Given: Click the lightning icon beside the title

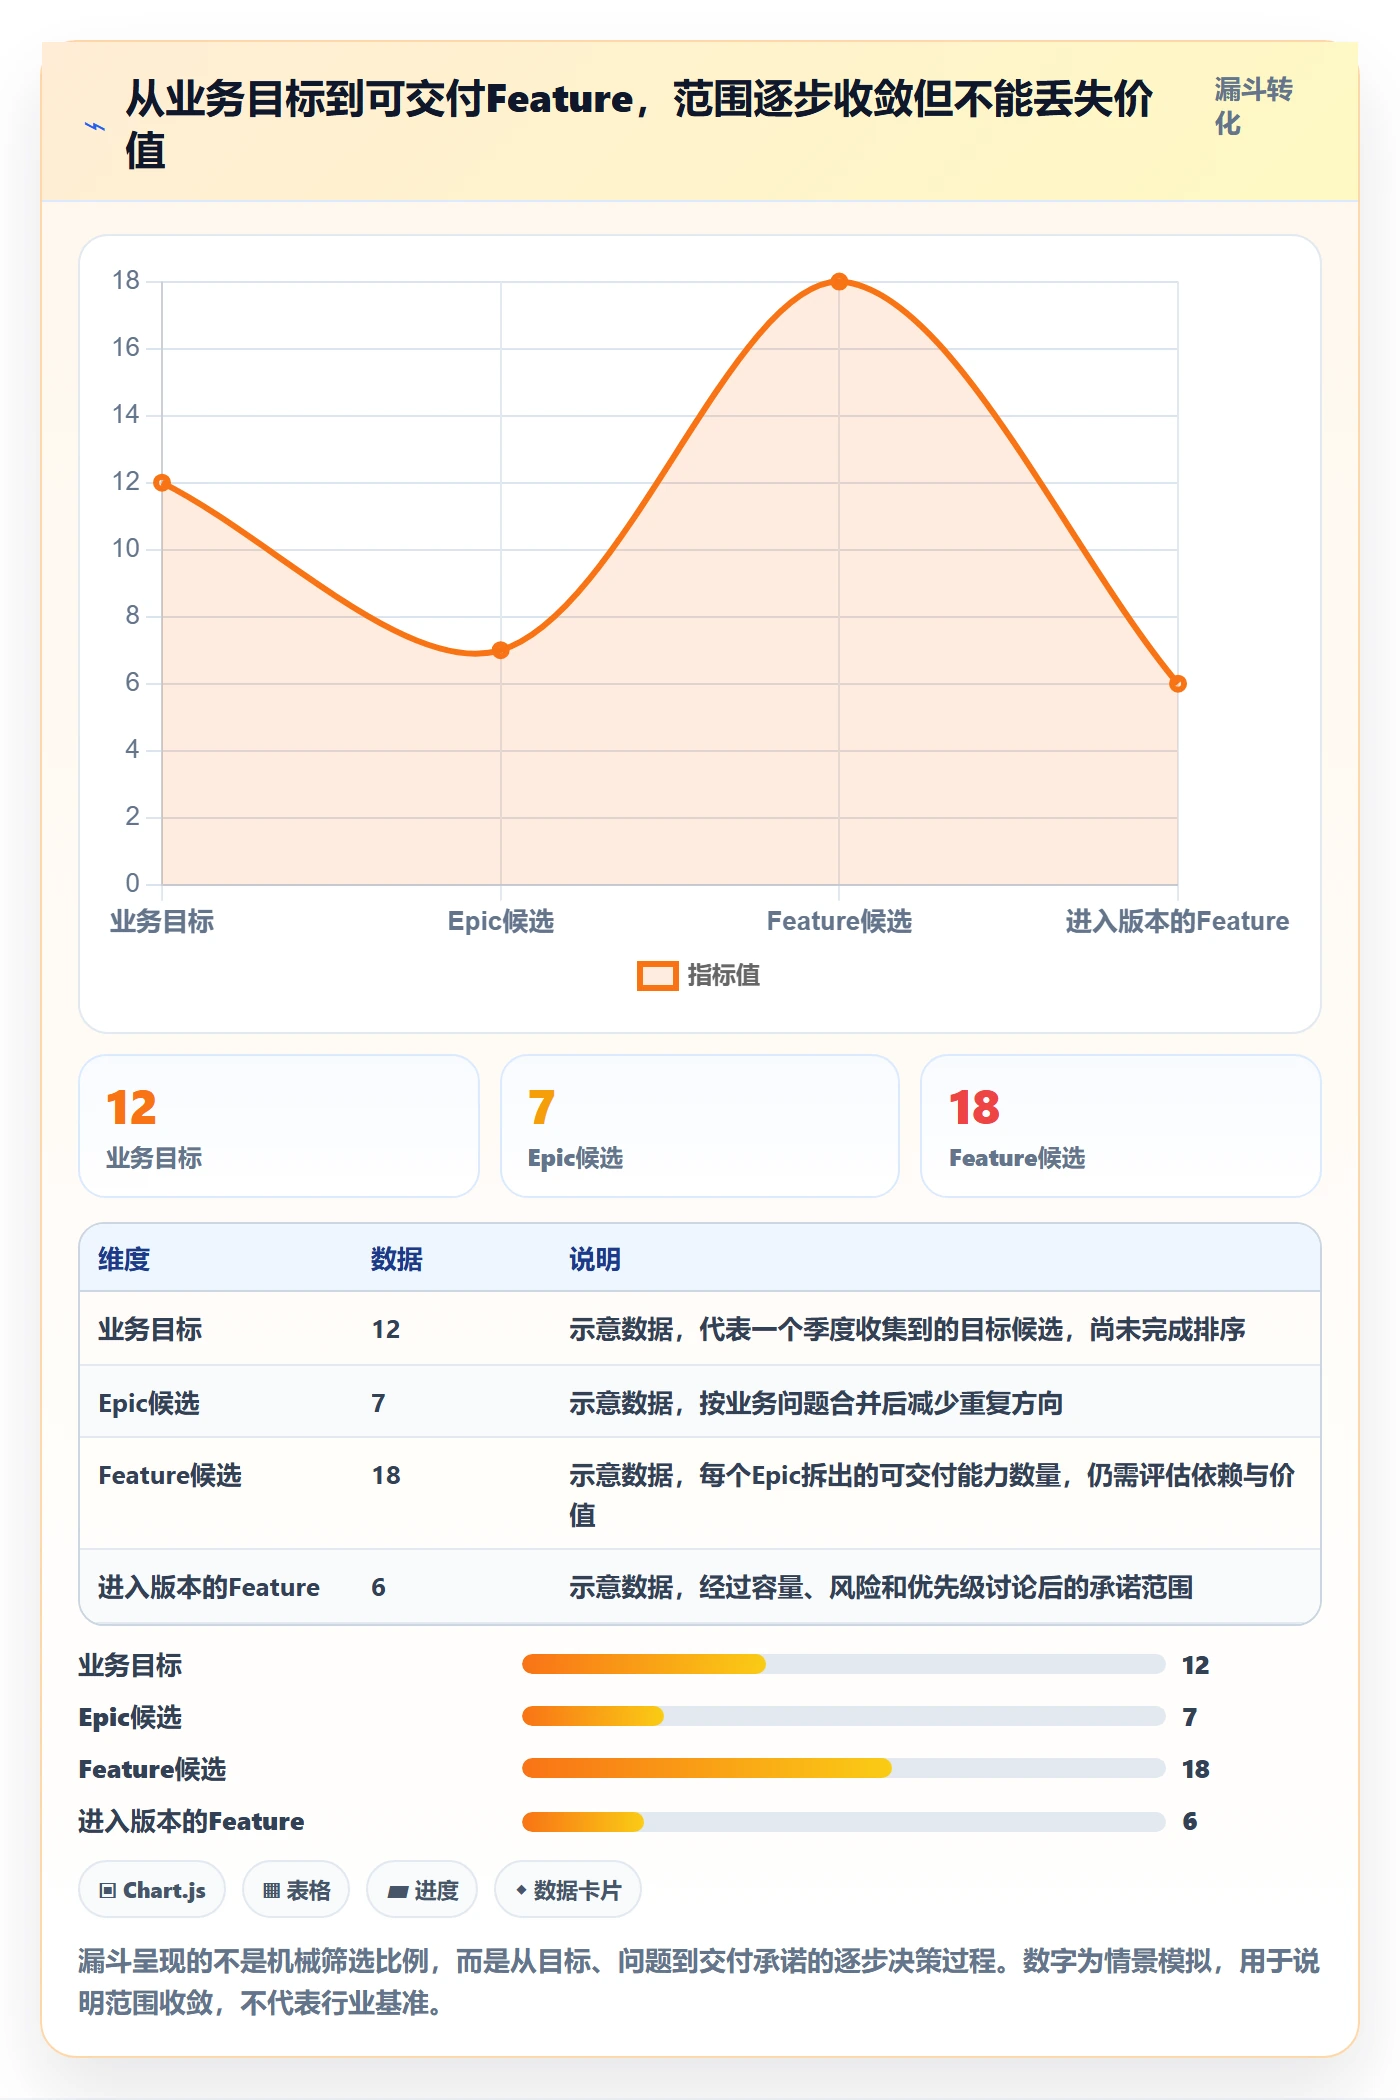Looking at the screenshot, I should [x=95, y=126].
